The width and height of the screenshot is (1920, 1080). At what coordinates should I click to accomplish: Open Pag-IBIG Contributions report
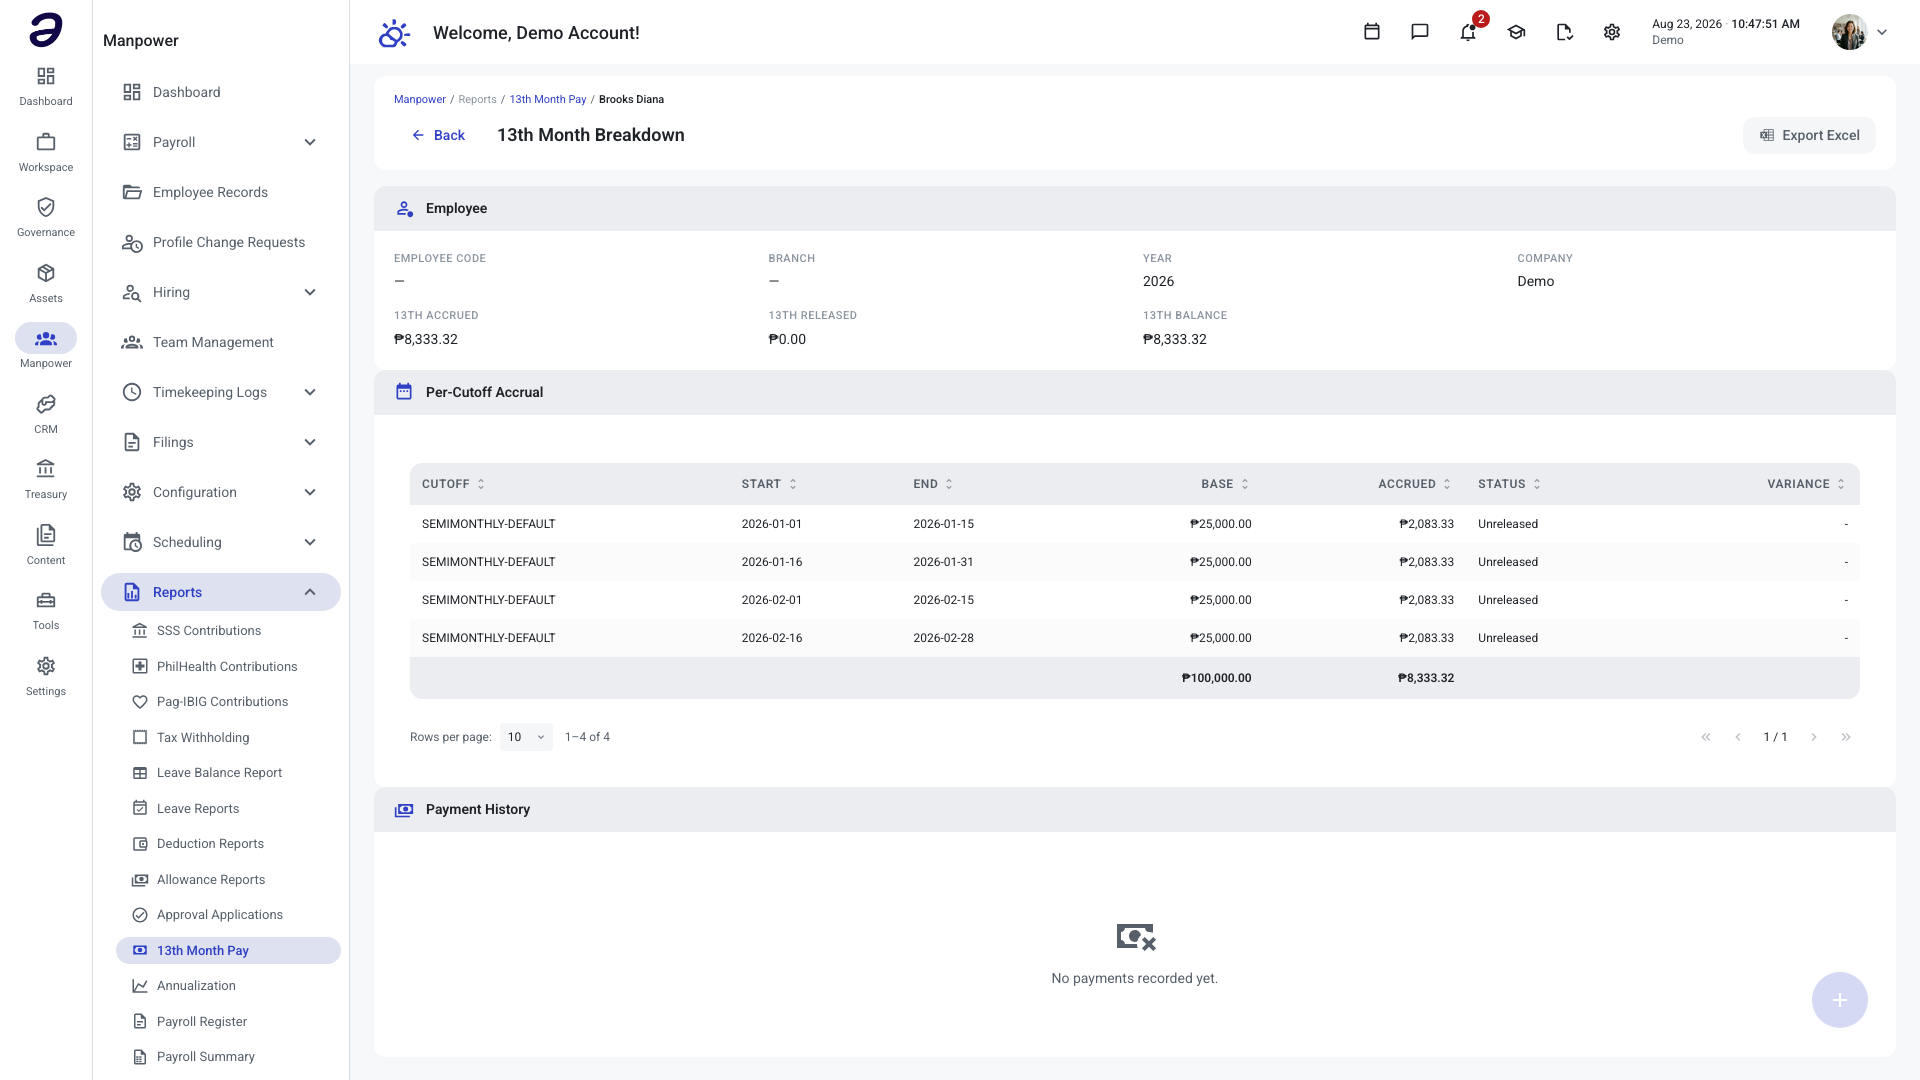click(x=228, y=702)
